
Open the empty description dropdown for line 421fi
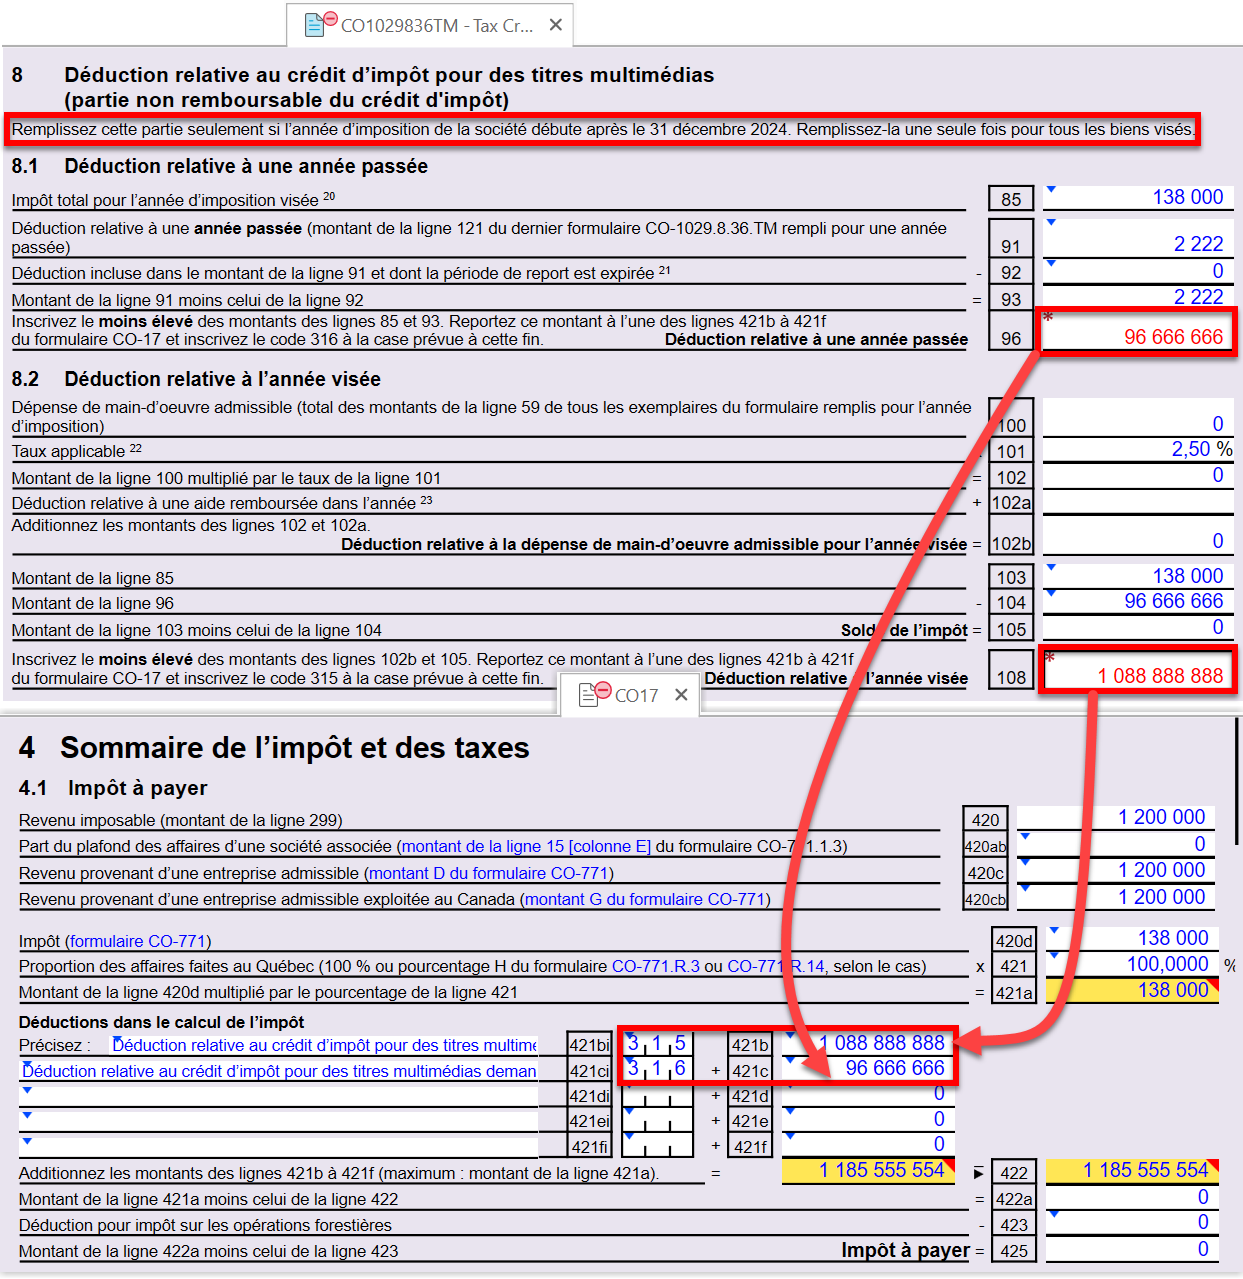(279, 1146)
